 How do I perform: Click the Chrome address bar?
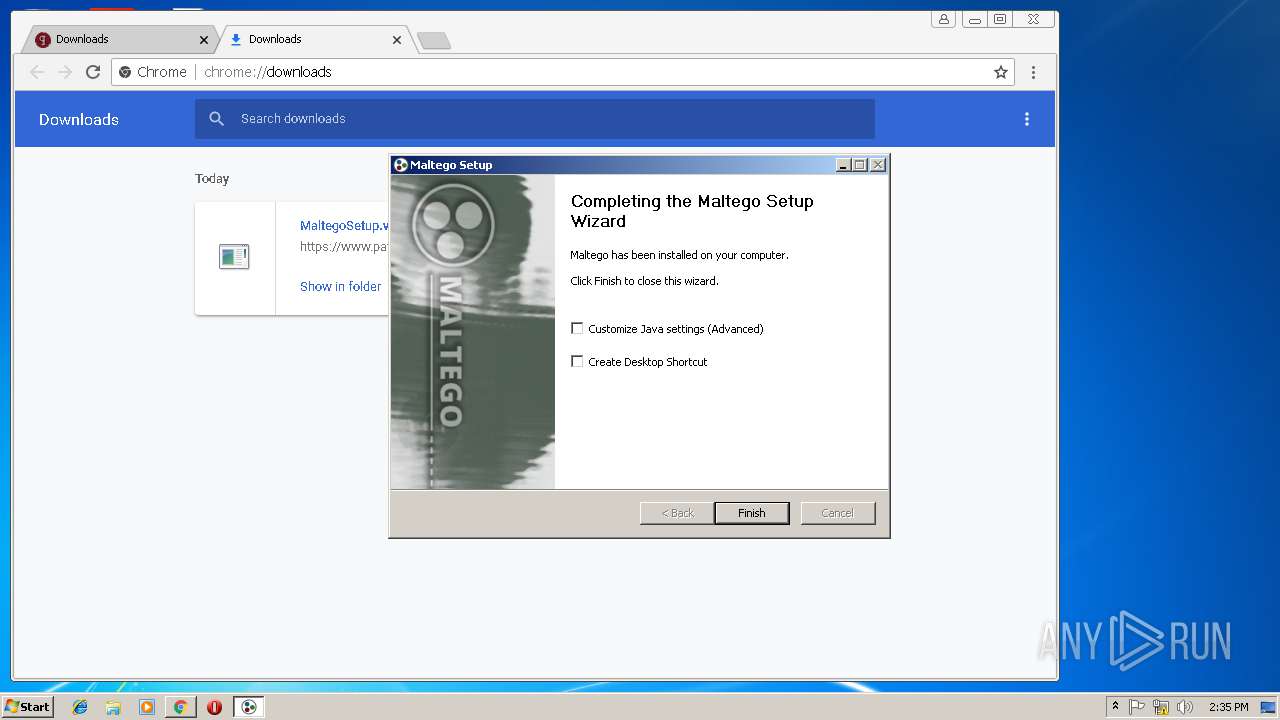[x=563, y=72]
